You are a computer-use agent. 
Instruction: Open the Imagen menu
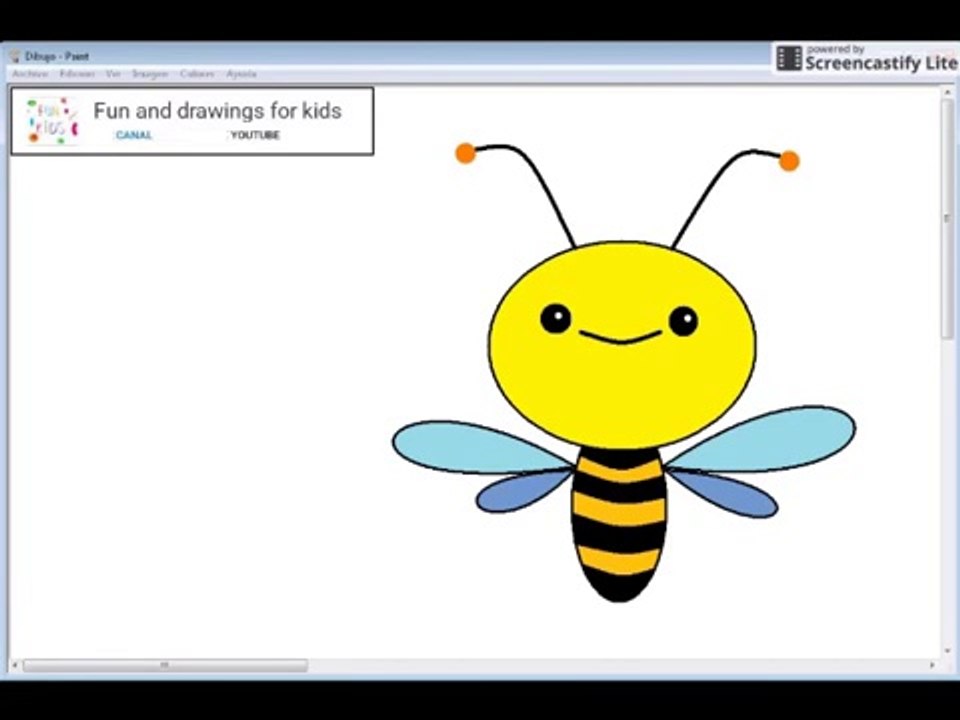150,73
